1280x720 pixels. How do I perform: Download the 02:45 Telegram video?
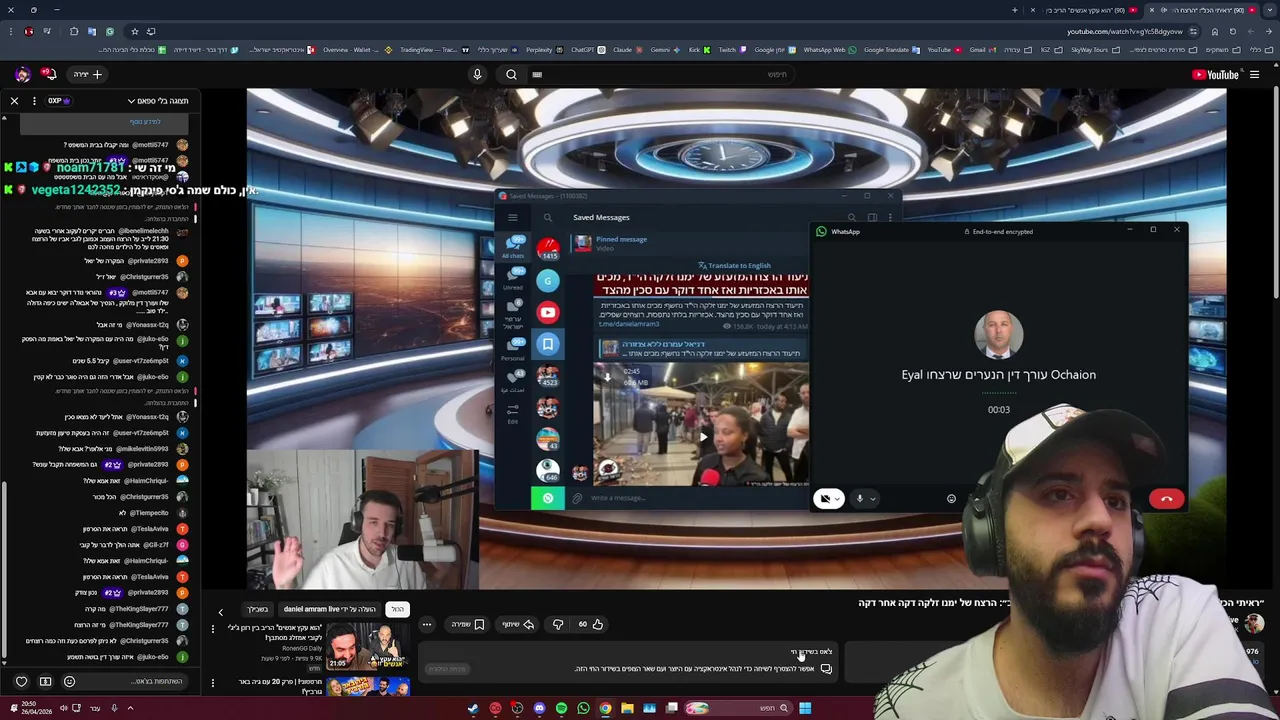(x=610, y=378)
